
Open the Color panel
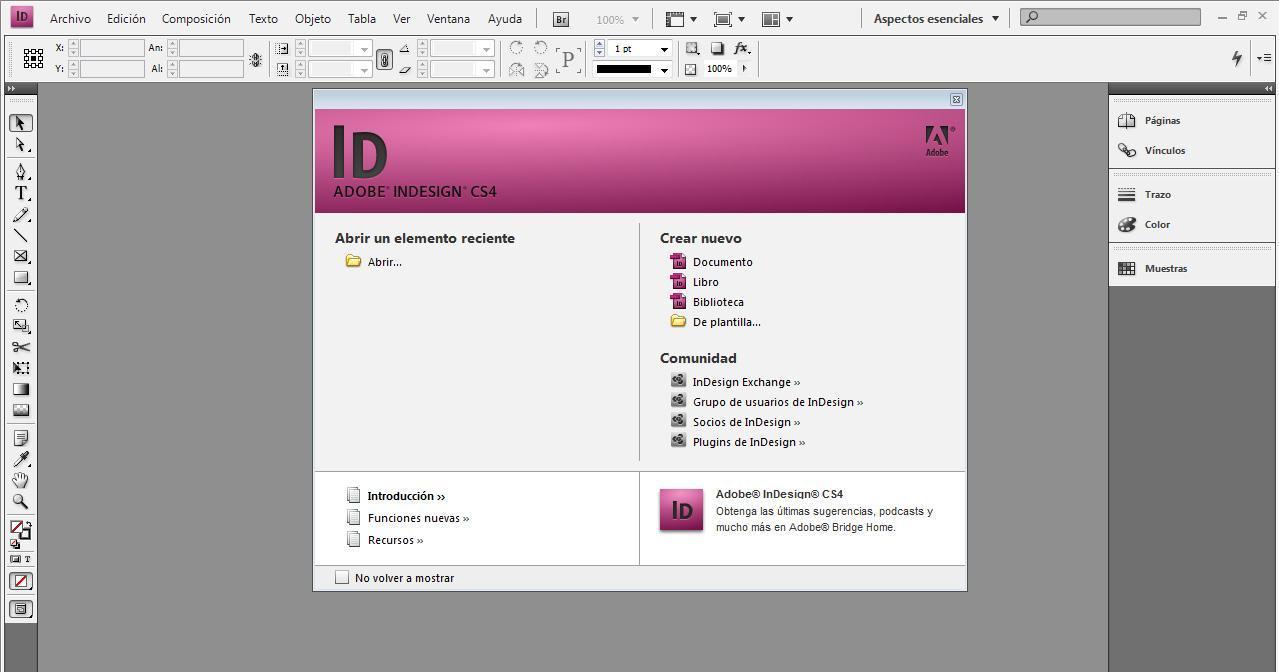(1157, 224)
